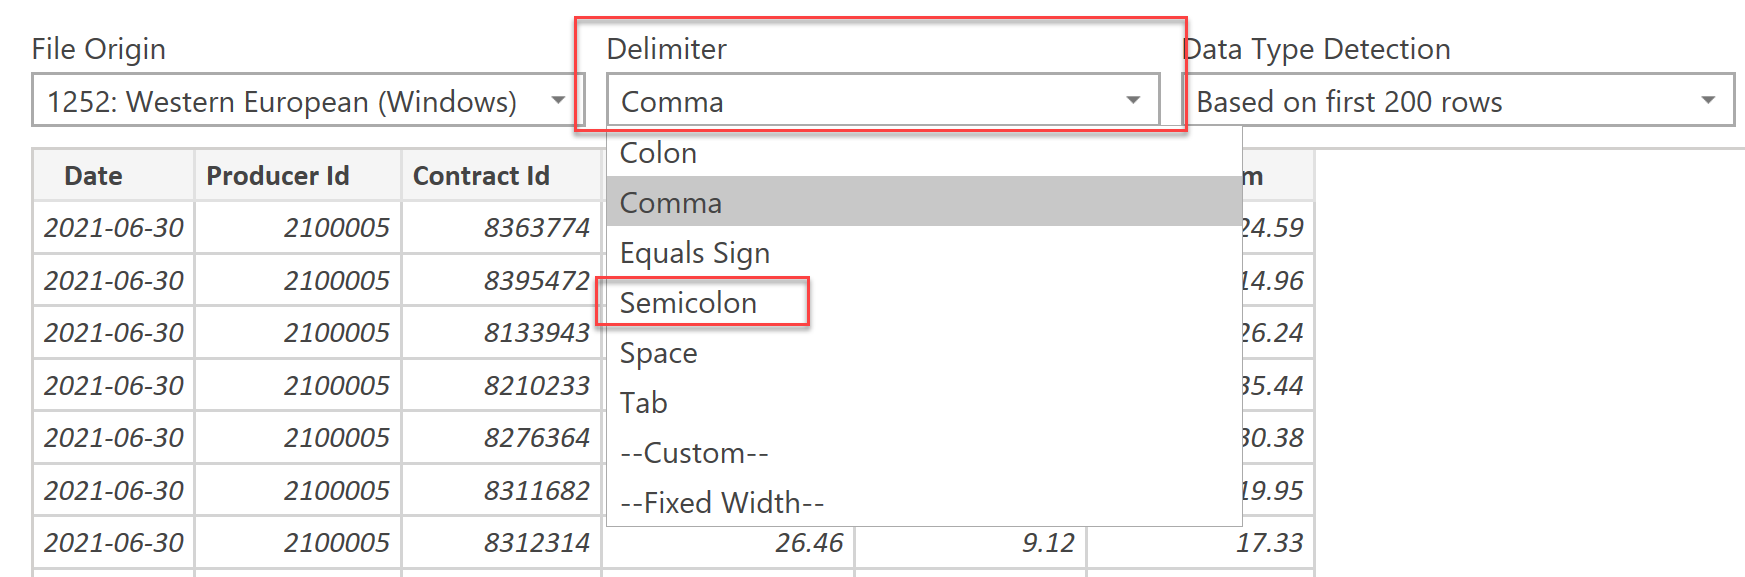Click the Data Type Detection dropdown arrow
Viewport: 1745px width, 577px height.
1710,100
